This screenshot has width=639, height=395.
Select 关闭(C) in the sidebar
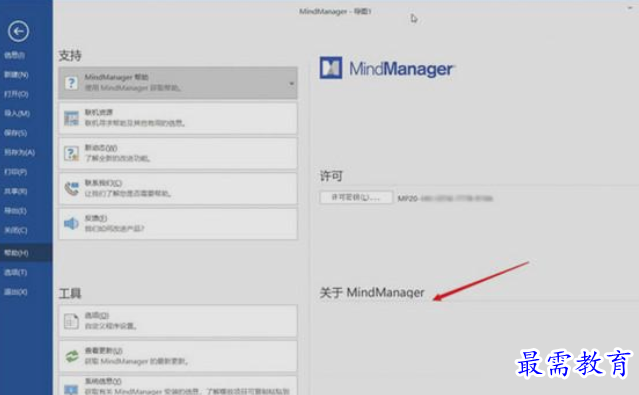(16, 230)
